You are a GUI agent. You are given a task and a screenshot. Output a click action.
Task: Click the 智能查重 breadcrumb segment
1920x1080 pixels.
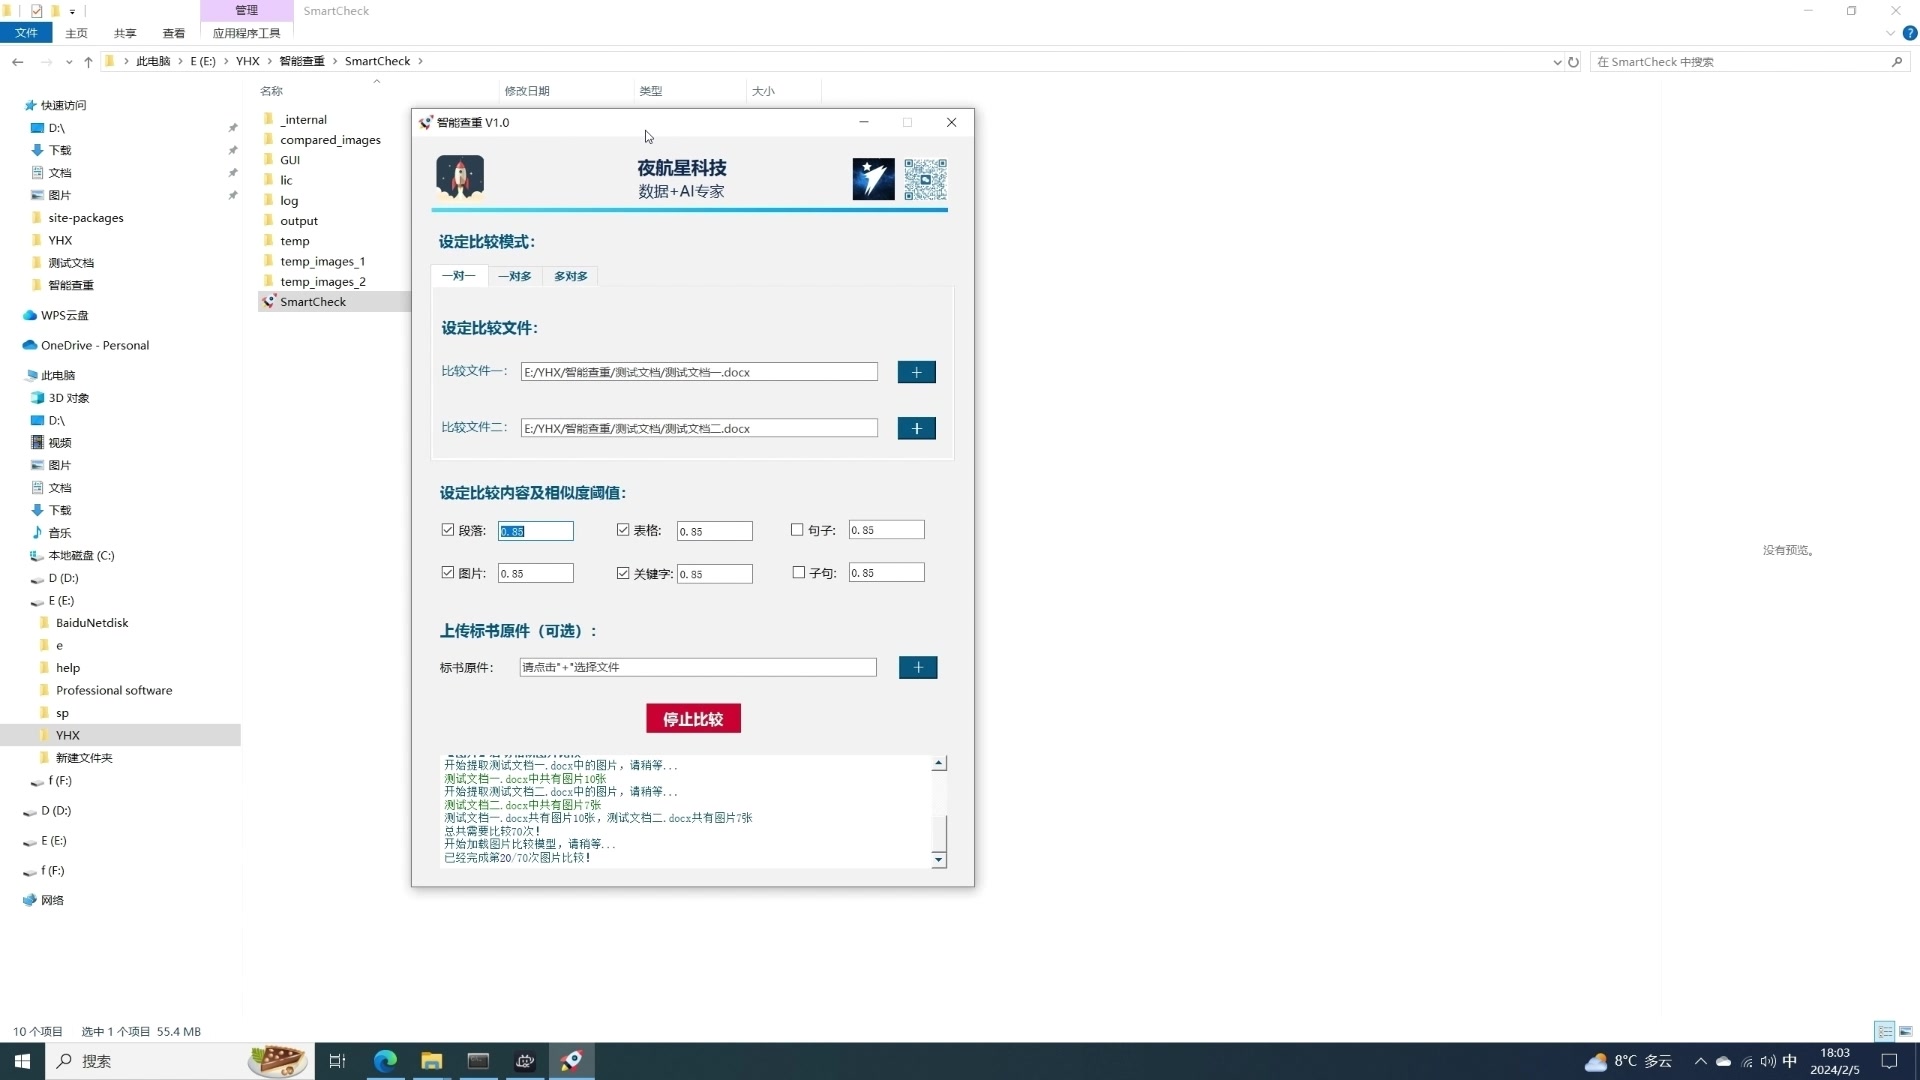tap(302, 61)
